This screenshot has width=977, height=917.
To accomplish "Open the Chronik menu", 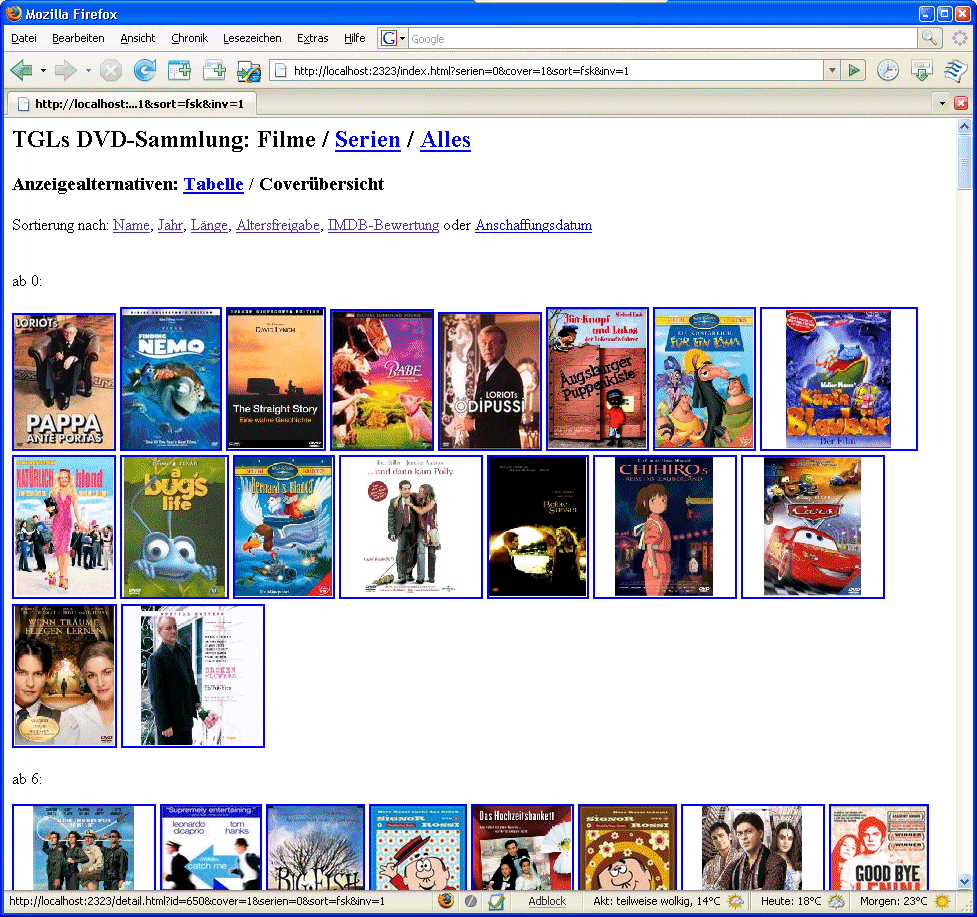I will click(x=189, y=38).
